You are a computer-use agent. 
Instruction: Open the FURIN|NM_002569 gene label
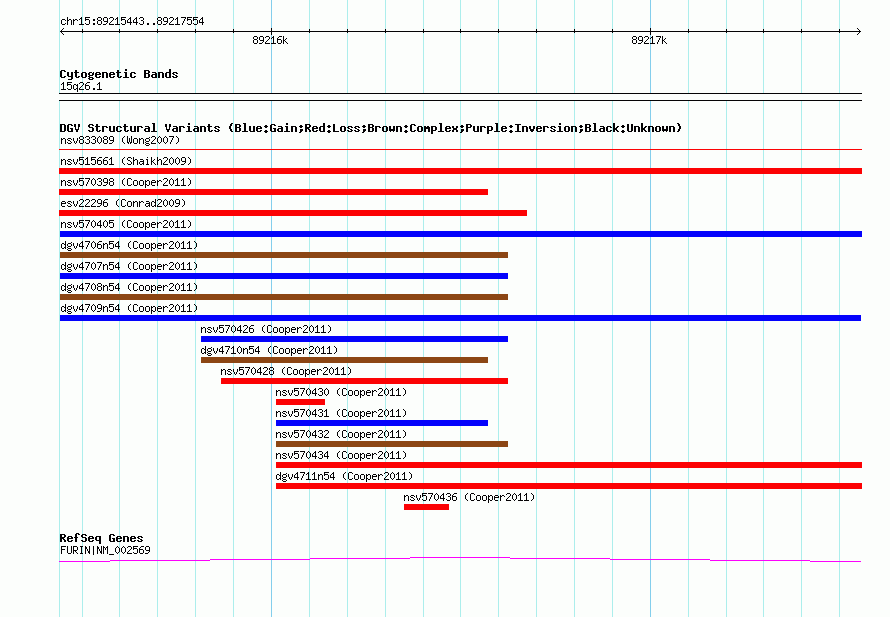coord(105,550)
